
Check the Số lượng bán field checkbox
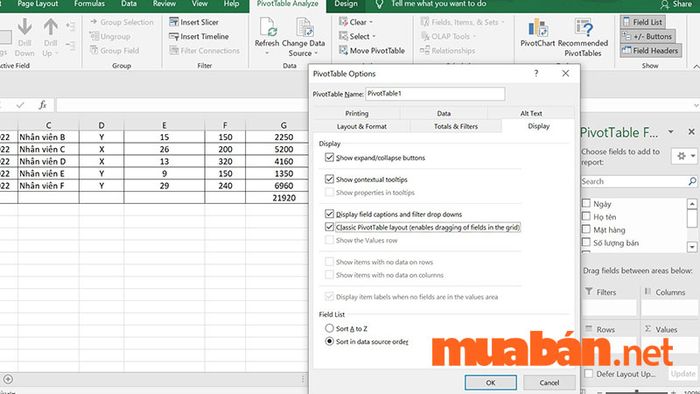tap(586, 242)
